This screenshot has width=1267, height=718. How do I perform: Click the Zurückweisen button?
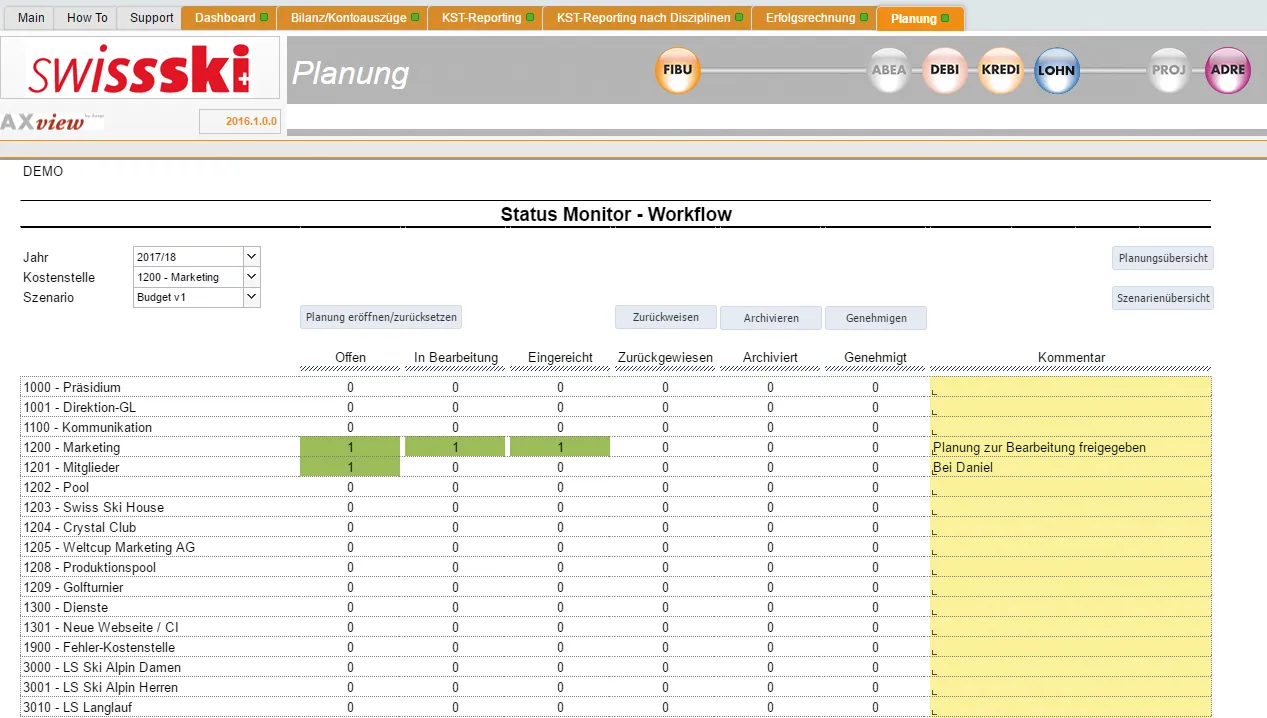point(666,317)
